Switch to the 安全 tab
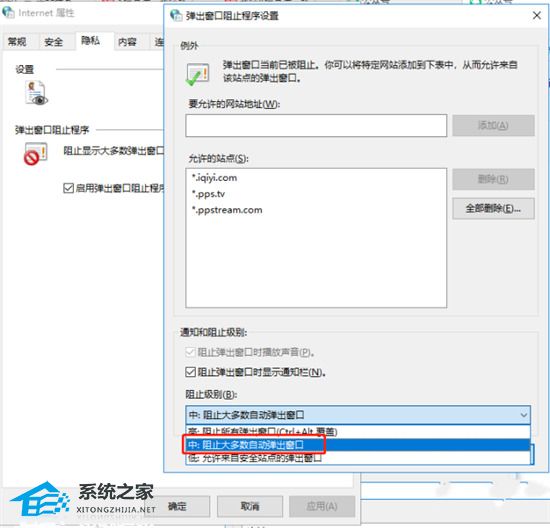This screenshot has width=550, height=528. pyautogui.click(x=54, y=42)
